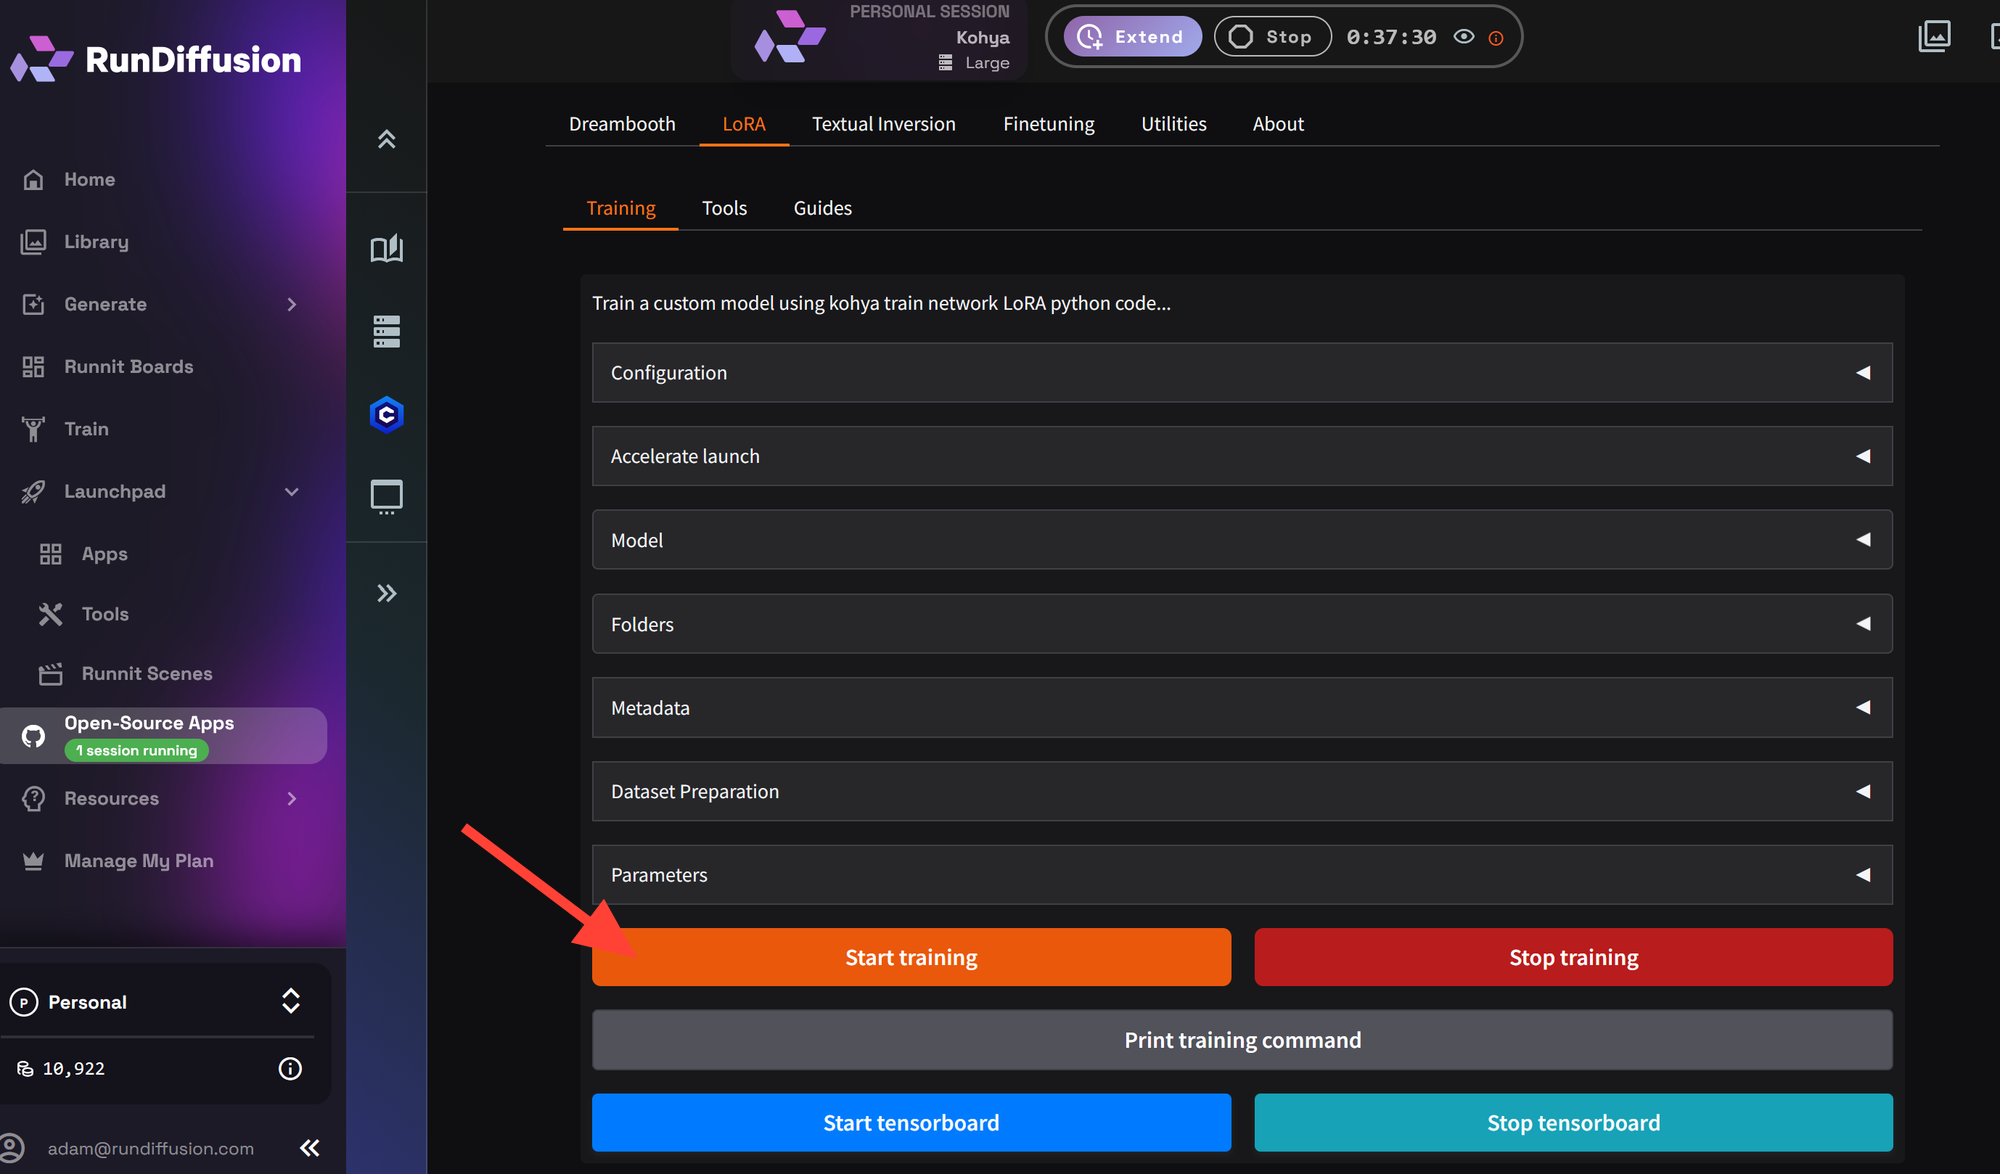Viewport: 2000px width, 1174px height.
Task: Click credits info icon beside 10,922
Action: (290, 1069)
